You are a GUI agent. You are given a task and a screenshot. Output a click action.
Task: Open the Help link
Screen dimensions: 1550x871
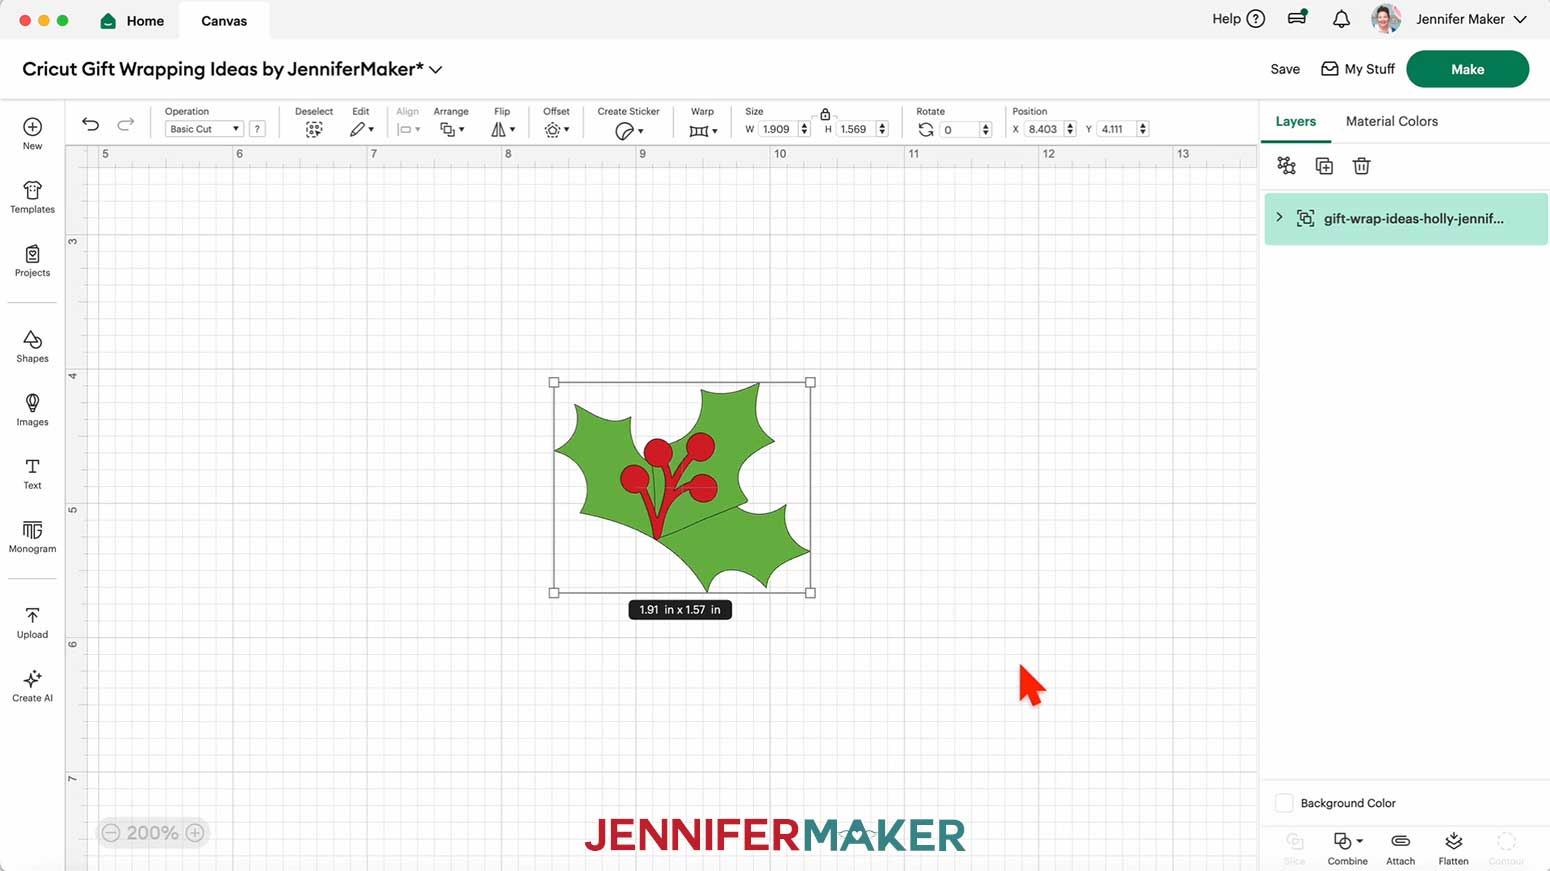click(x=1238, y=19)
